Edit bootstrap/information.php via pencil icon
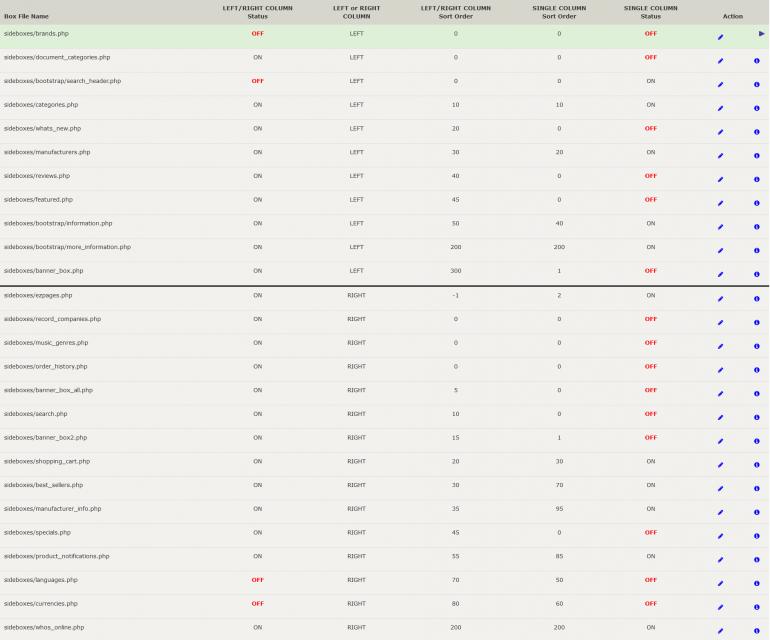The image size is (770, 640). (x=720, y=227)
